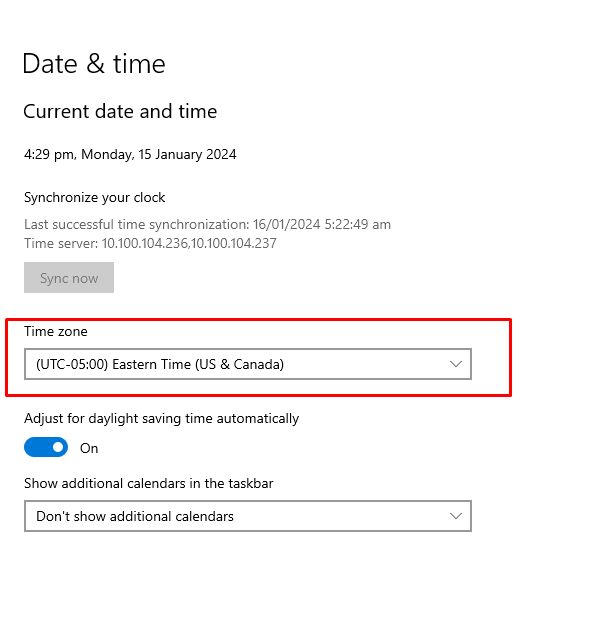Click the On label beside the switch
This screenshot has width=611, height=637.
89,449
